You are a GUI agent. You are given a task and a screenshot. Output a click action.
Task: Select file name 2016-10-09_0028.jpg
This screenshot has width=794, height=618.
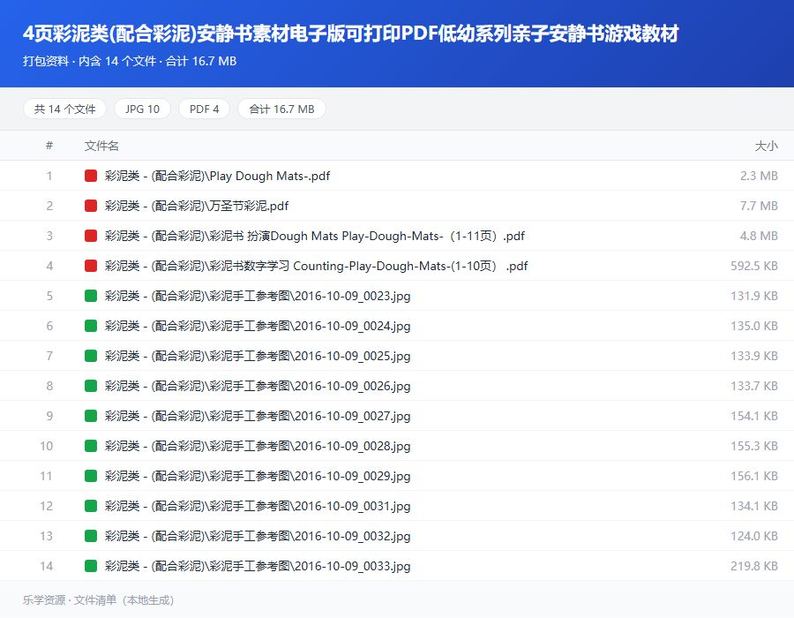click(x=257, y=446)
